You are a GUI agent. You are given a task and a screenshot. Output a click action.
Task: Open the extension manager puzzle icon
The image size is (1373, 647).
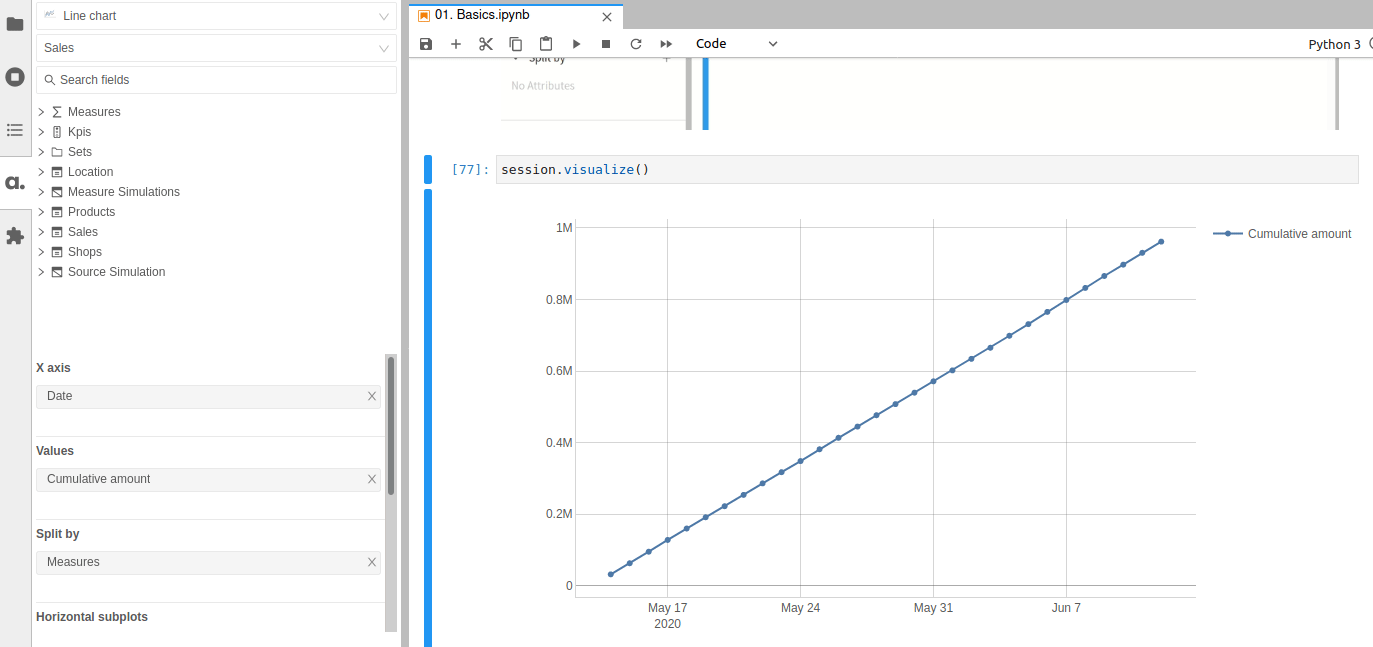[x=15, y=236]
